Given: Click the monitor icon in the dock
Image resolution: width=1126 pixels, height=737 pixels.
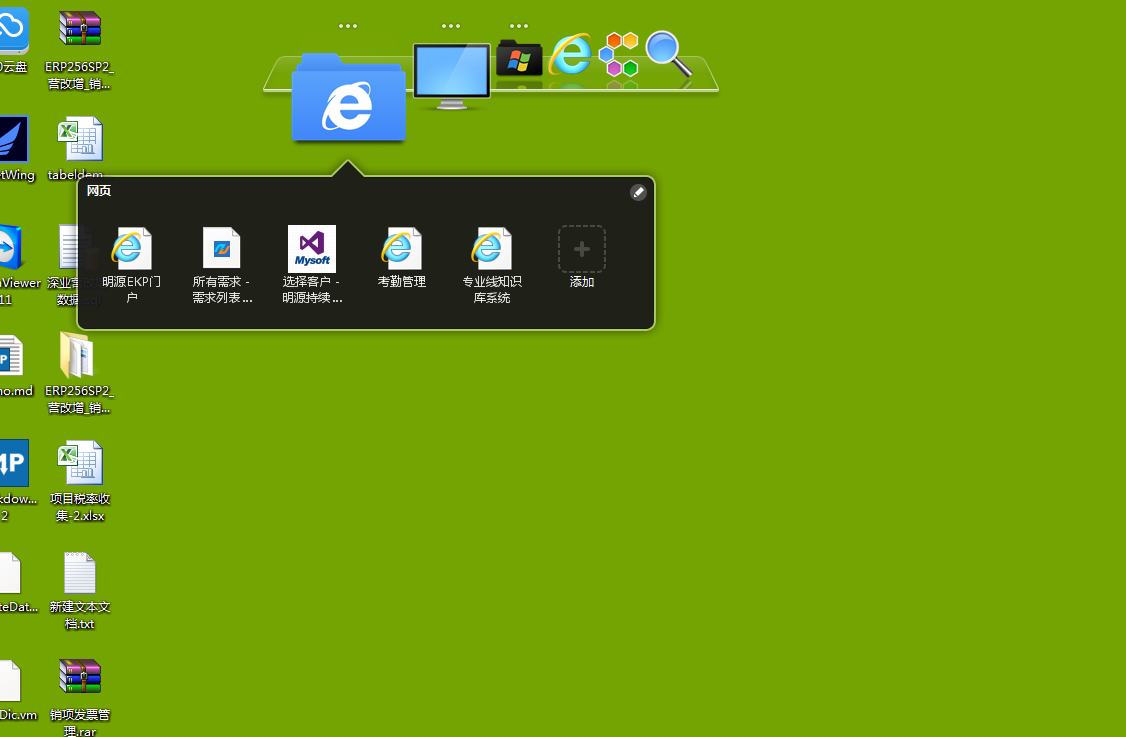Looking at the screenshot, I should click(452, 75).
